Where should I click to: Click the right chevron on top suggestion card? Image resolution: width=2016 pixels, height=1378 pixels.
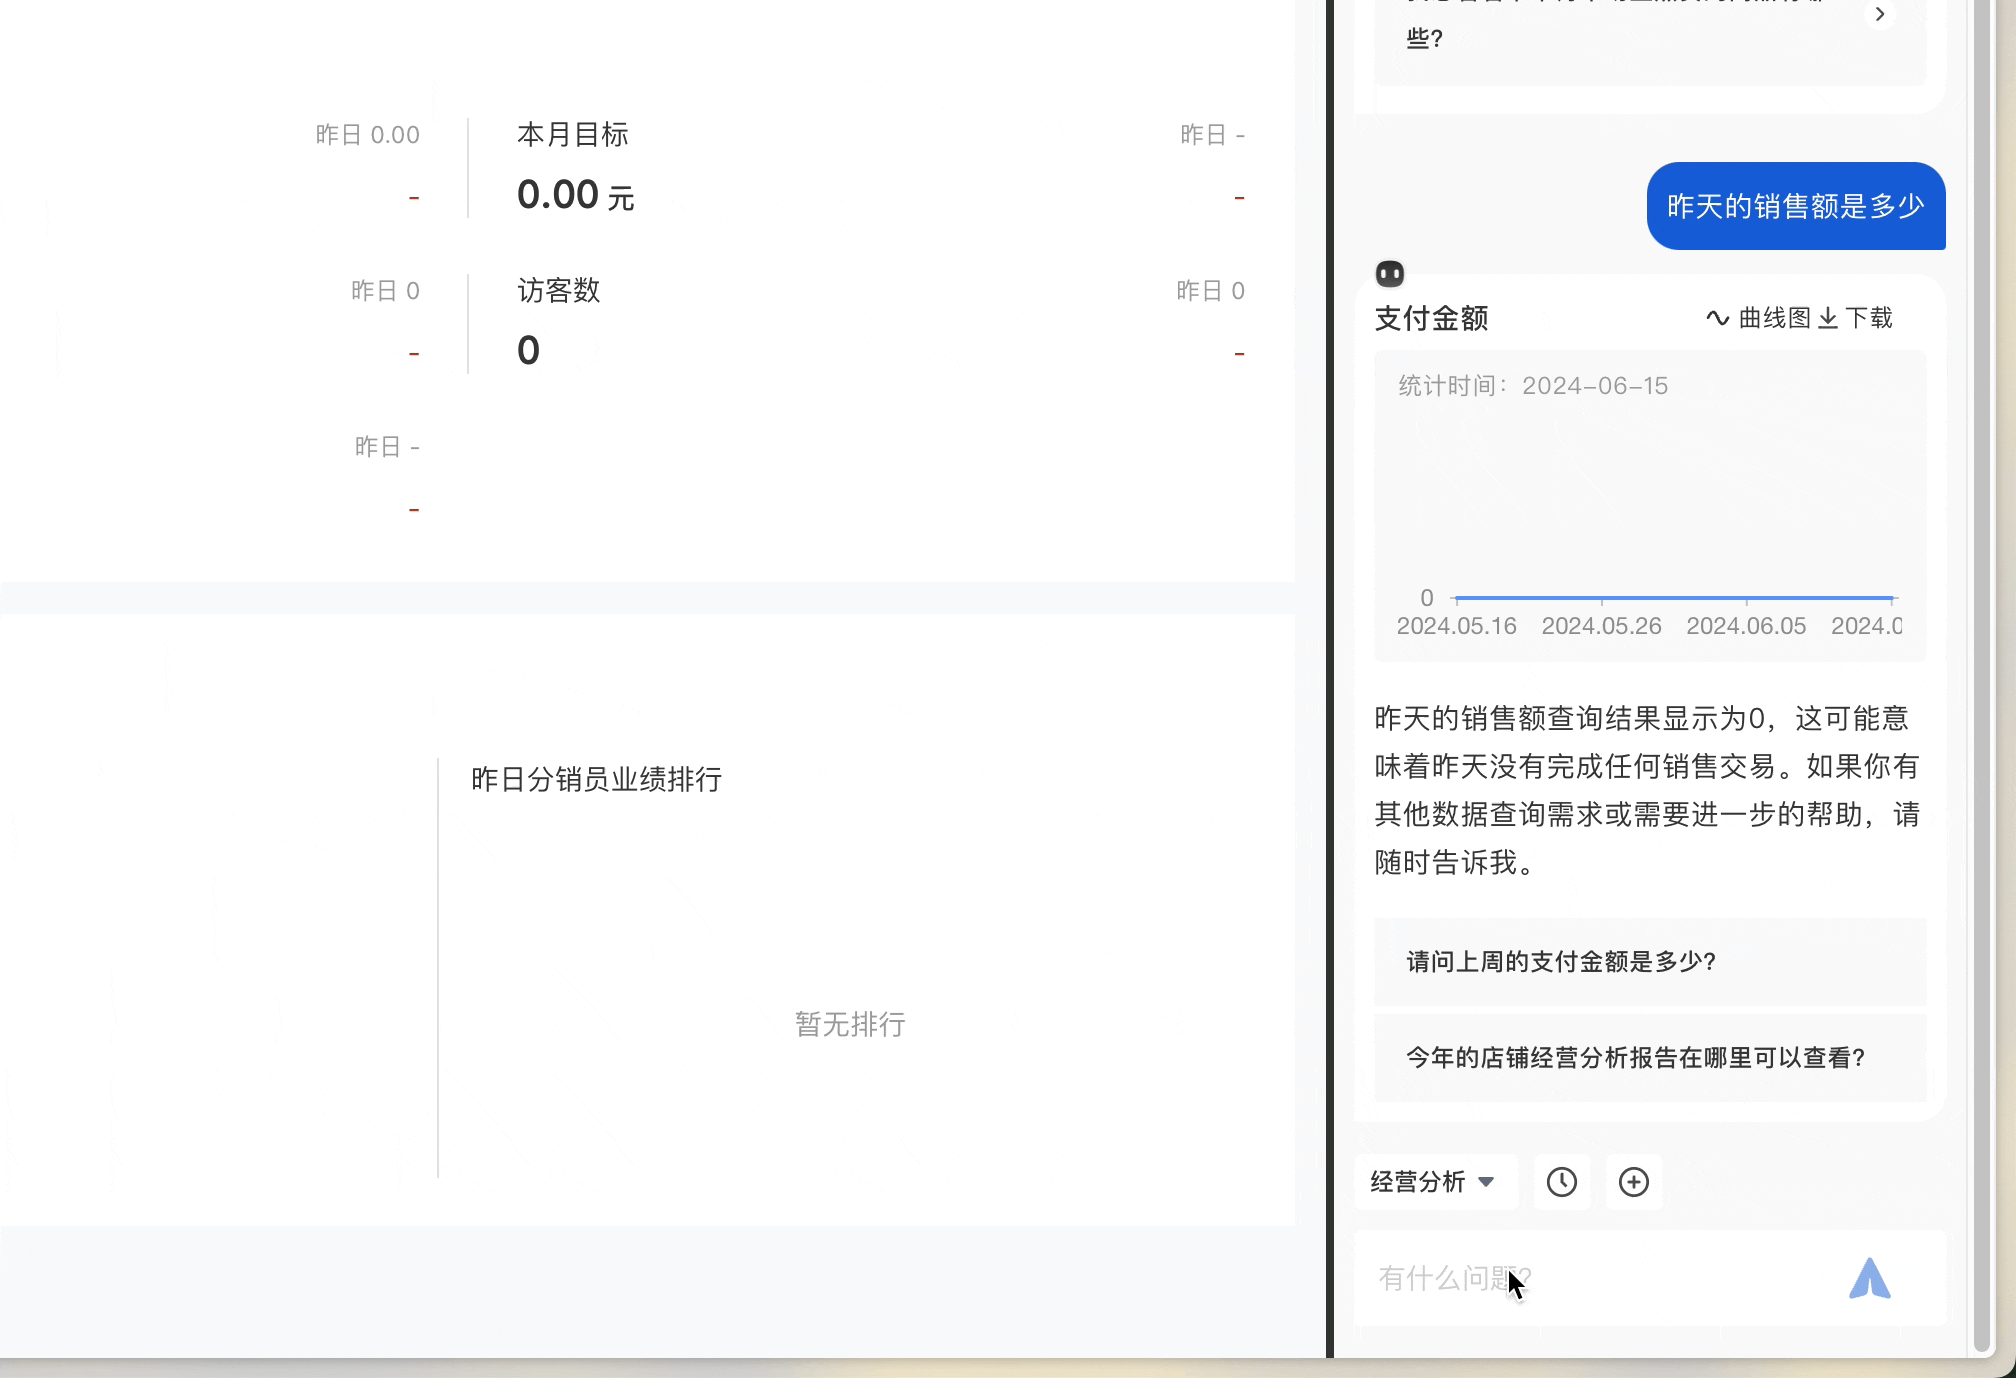[1880, 14]
